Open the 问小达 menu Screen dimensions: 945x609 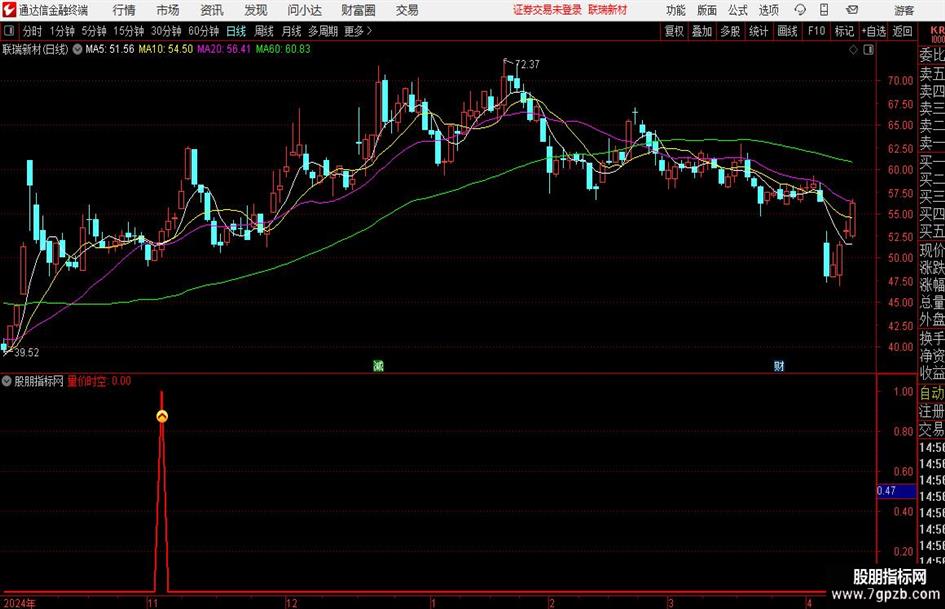pyautogui.click(x=304, y=10)
